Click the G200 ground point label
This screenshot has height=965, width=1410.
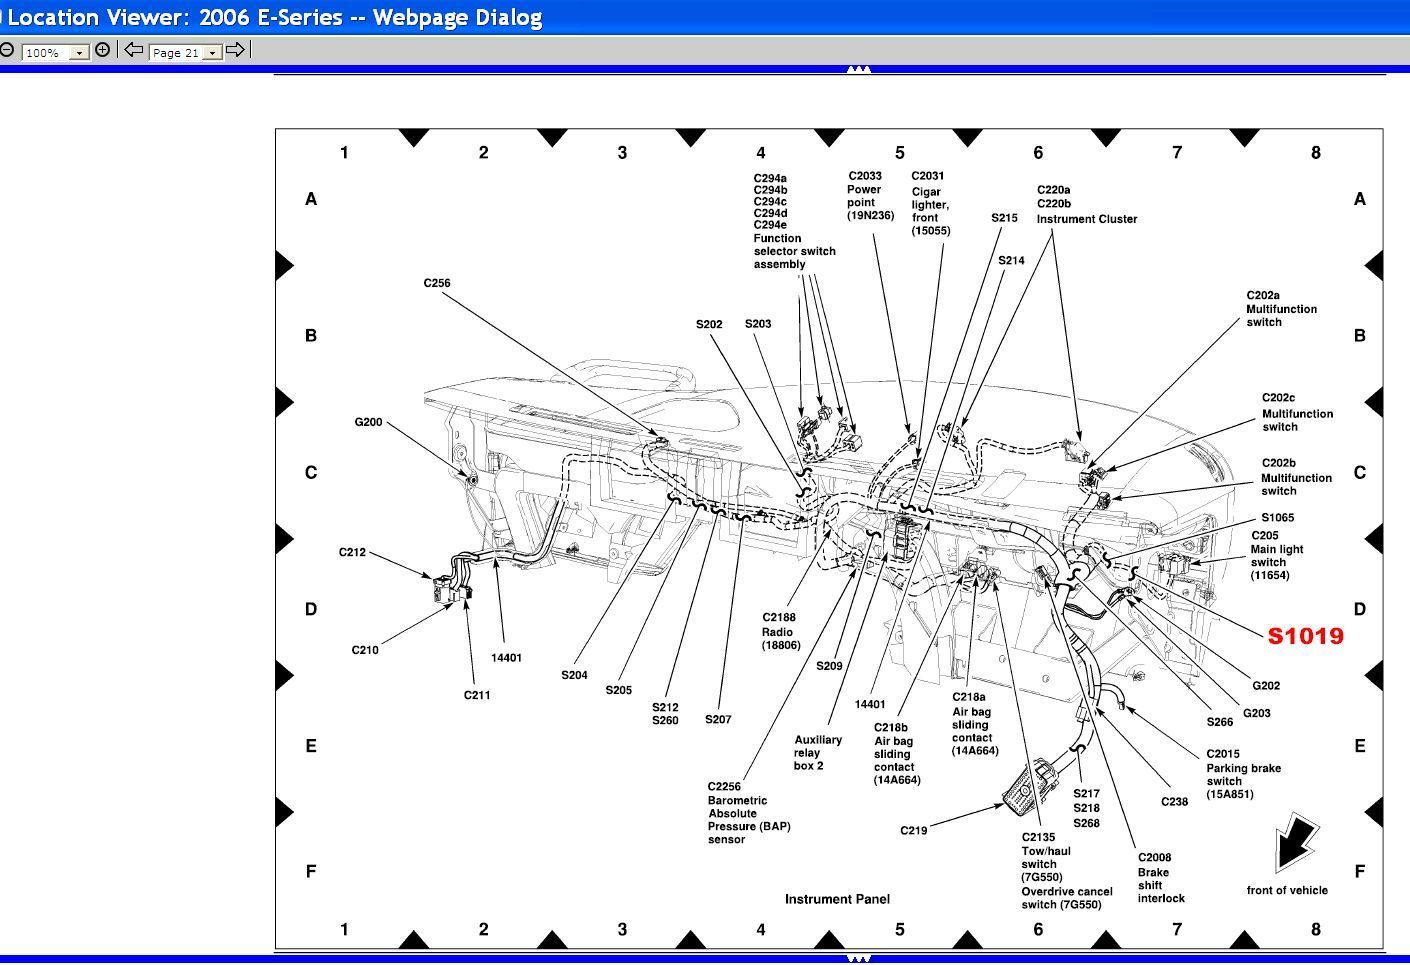click(x=367, y=422)
